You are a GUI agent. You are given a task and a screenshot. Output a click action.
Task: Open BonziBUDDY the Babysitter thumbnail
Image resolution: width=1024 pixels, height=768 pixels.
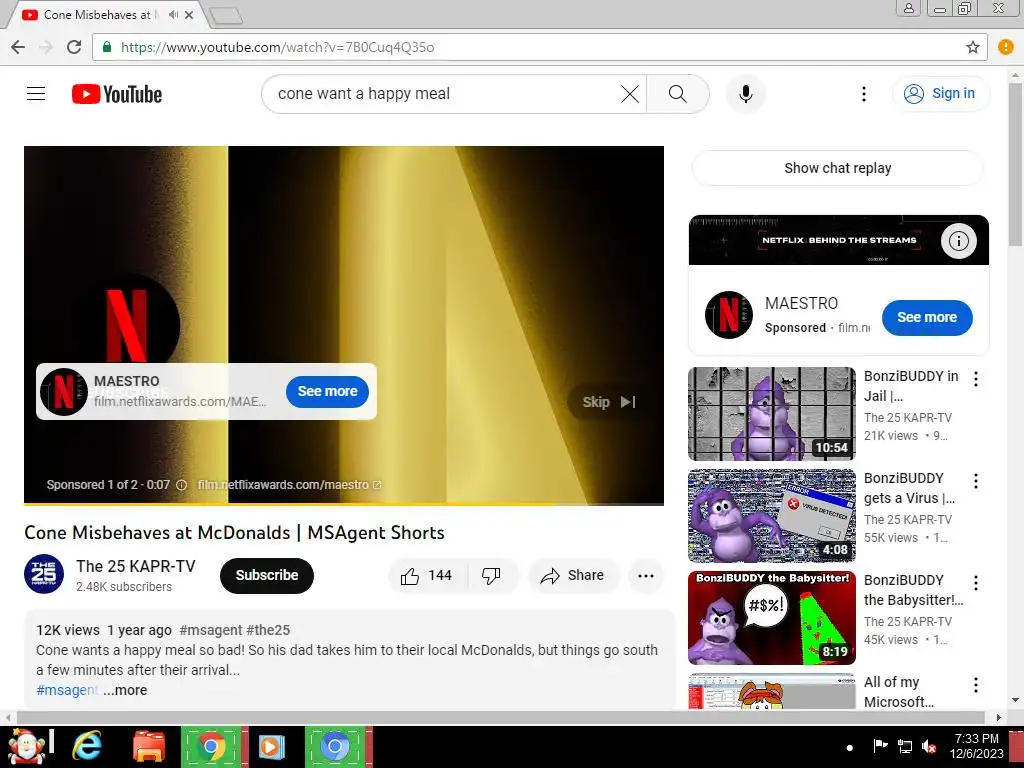(771, 617)
